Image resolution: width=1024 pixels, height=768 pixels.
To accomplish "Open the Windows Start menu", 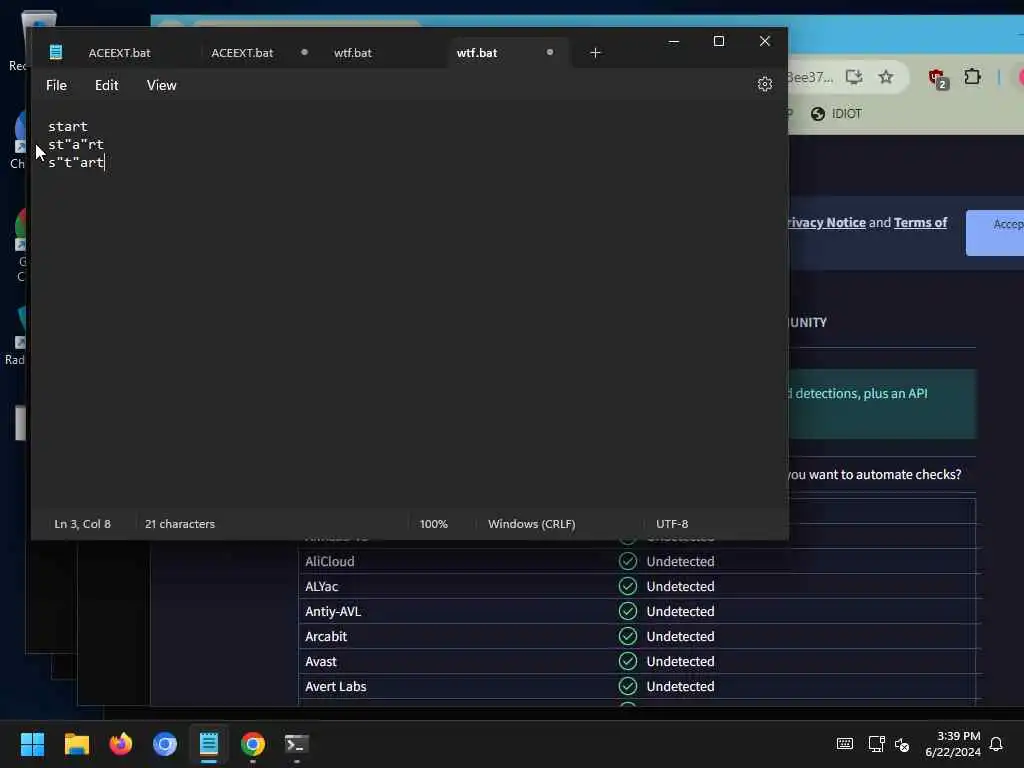I will (33, 744).
